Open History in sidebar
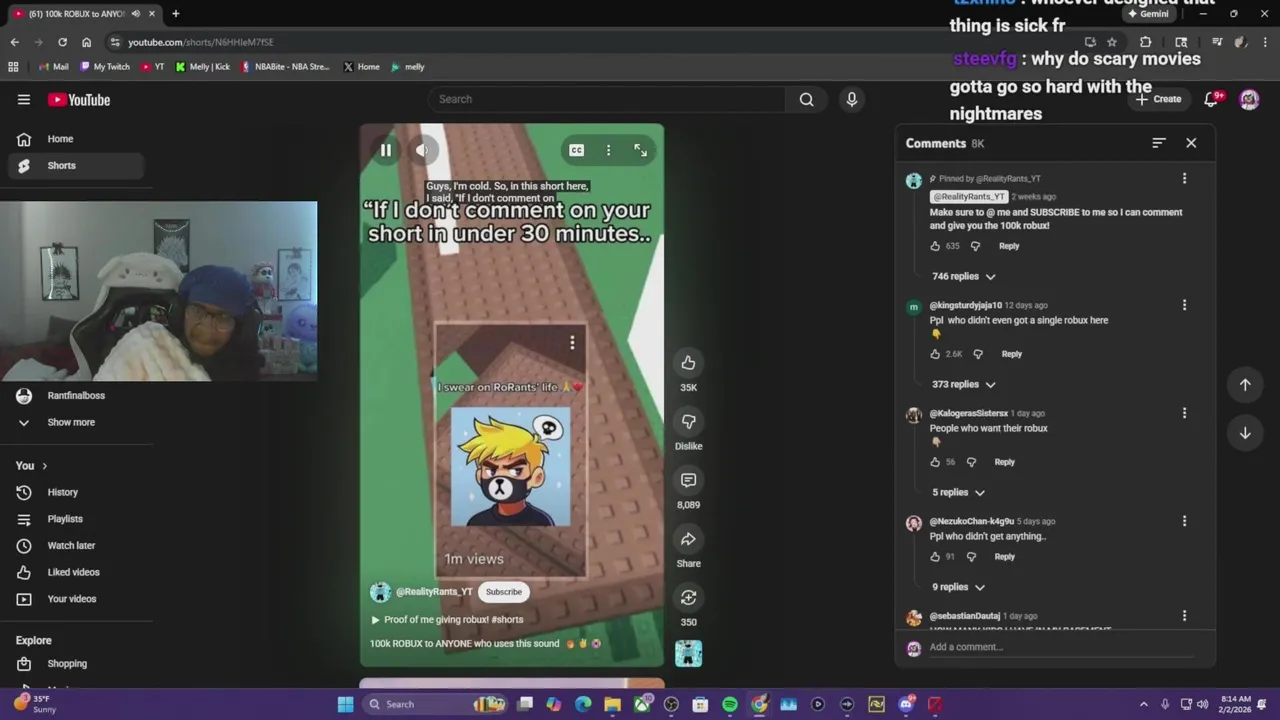This screenshot has height=720, width=1280. click(78, 492)
